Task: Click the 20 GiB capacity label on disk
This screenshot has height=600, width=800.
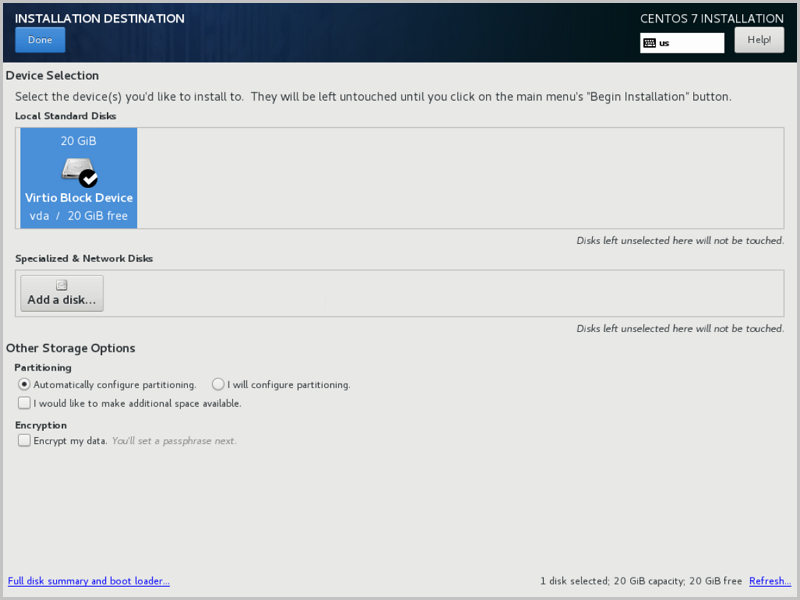Action: 79,141
